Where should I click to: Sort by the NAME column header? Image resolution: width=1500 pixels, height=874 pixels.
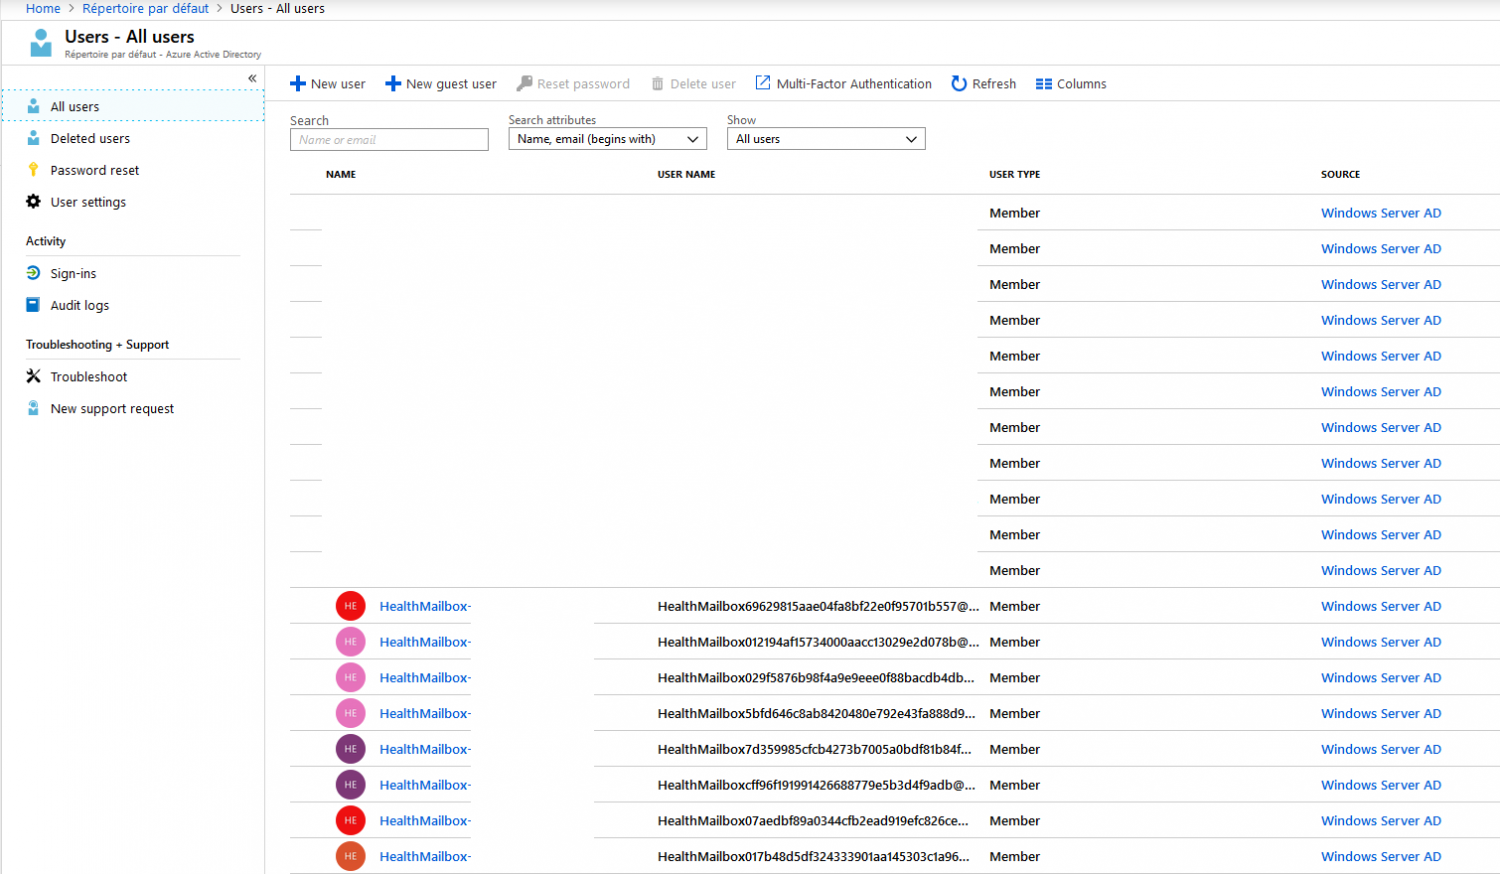[x=341, y=174]
